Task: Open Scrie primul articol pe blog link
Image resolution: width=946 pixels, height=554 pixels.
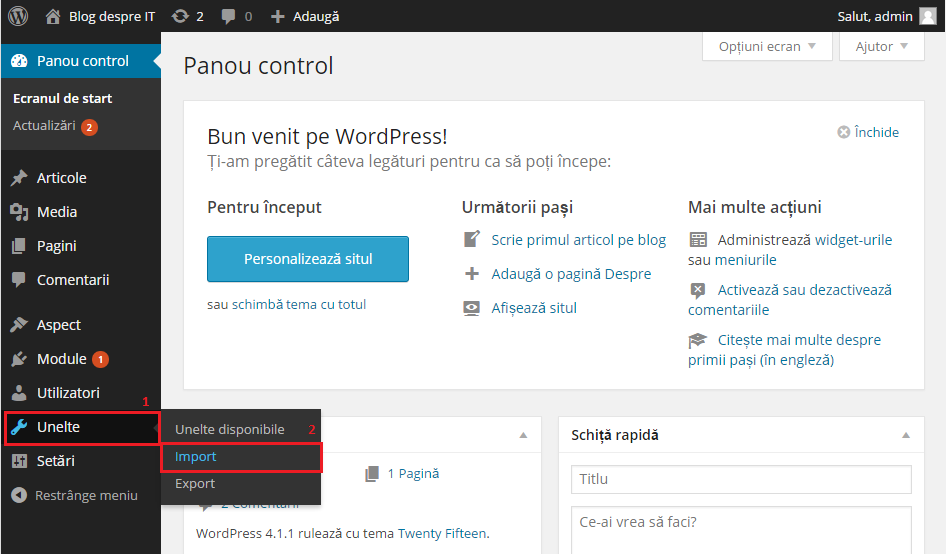Action: tap(579, 240)
